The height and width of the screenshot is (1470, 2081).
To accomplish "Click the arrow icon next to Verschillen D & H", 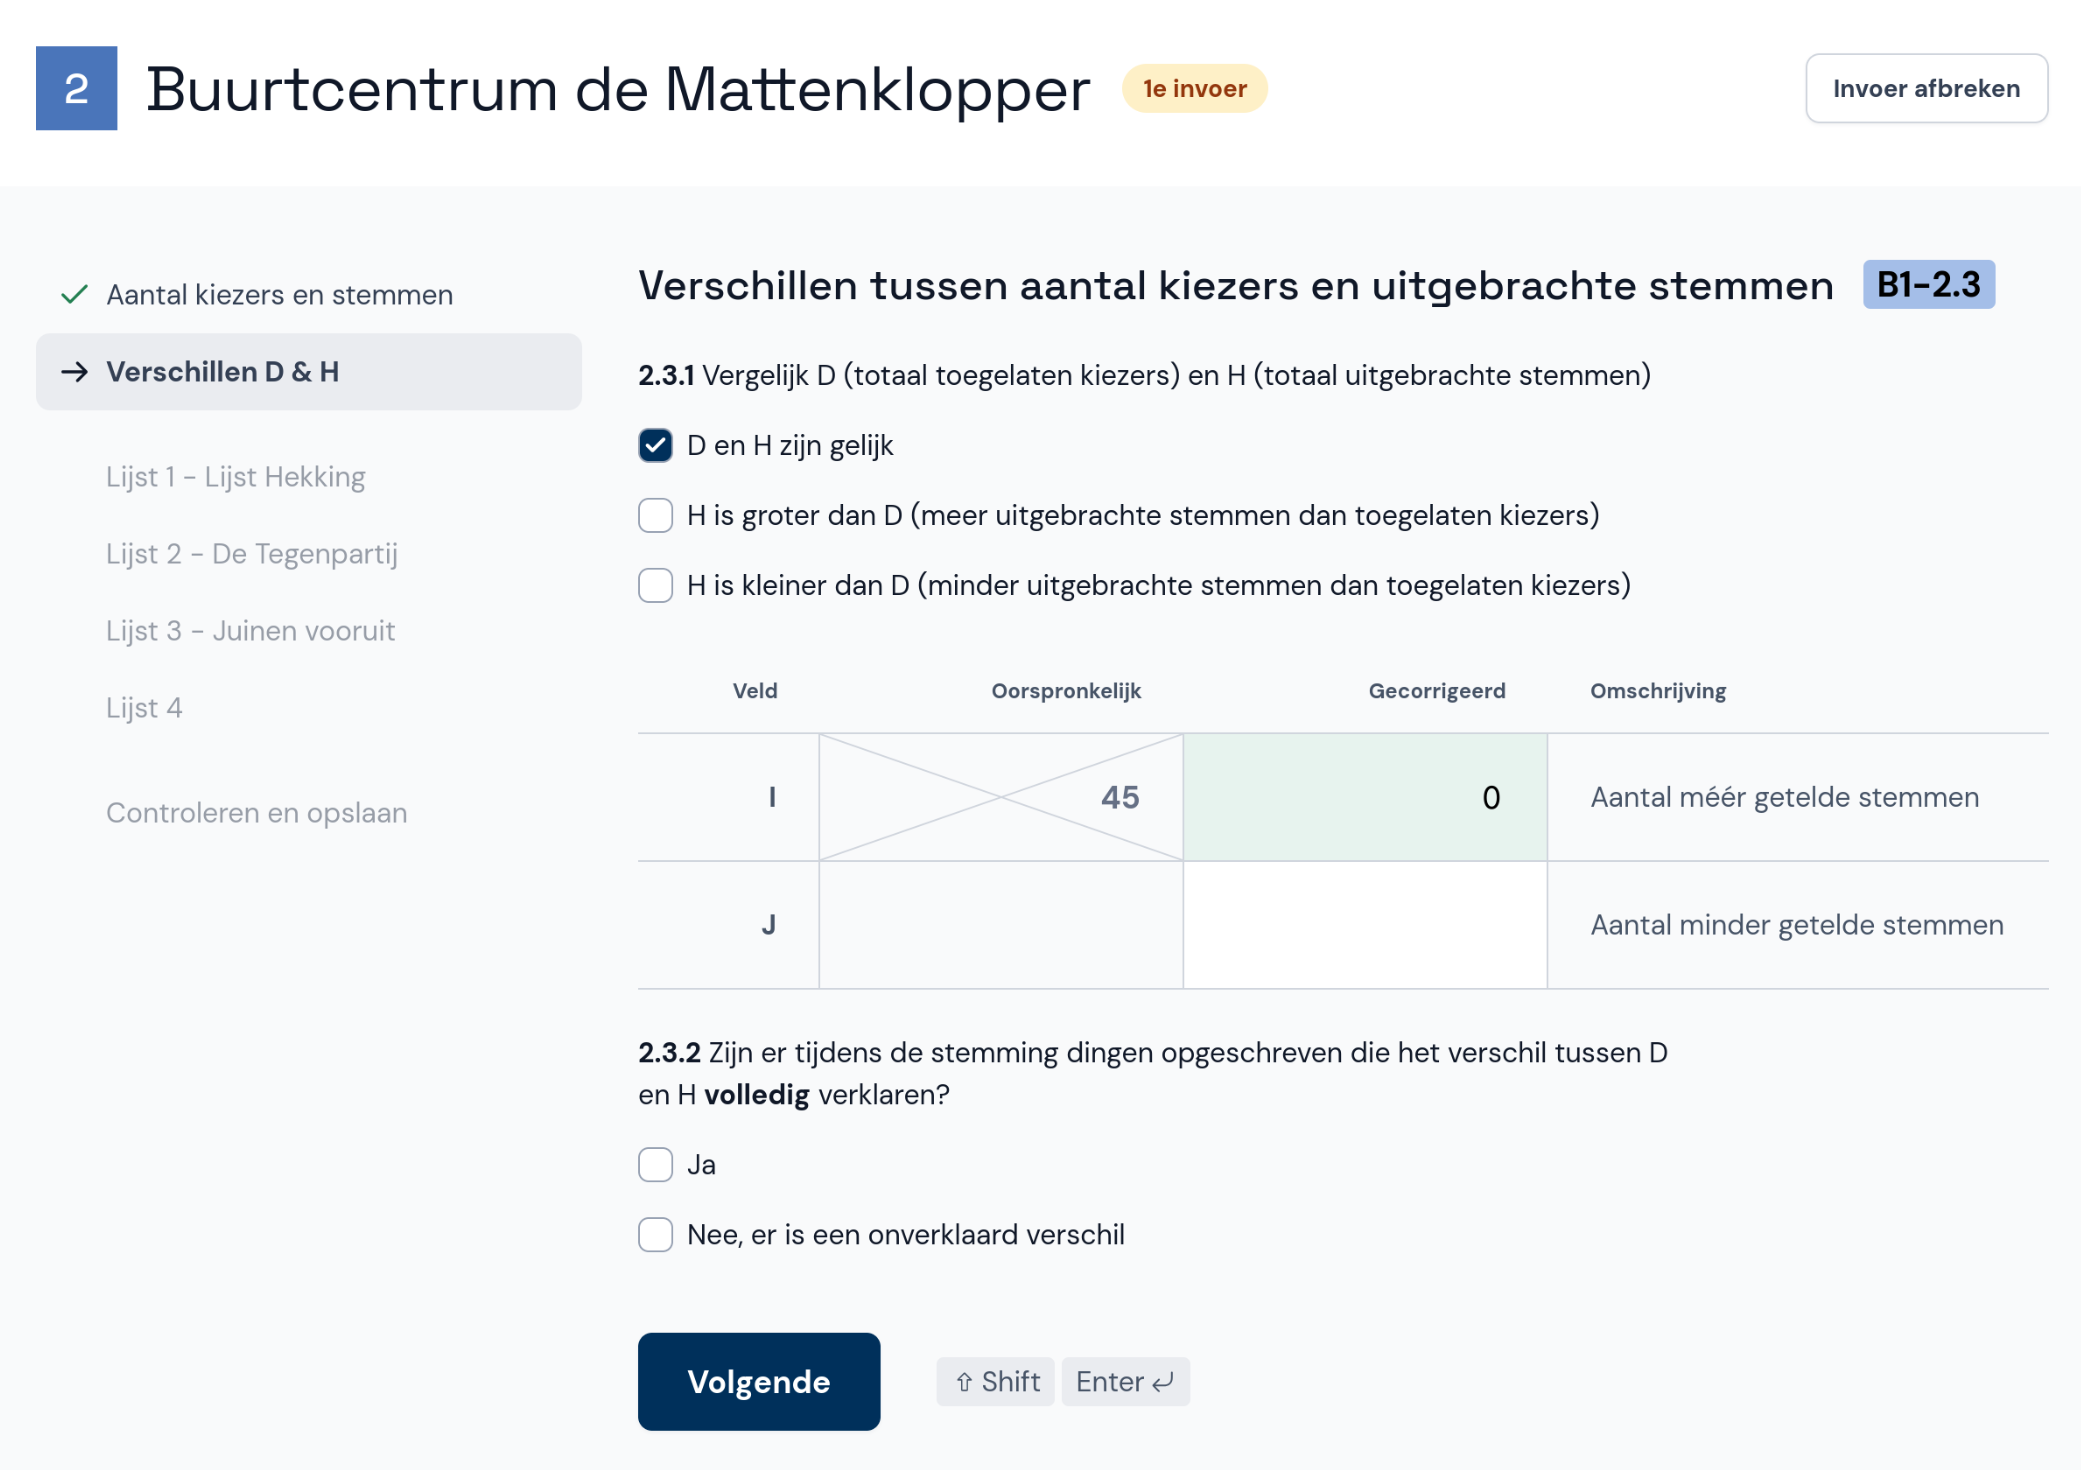I will 75,371.
